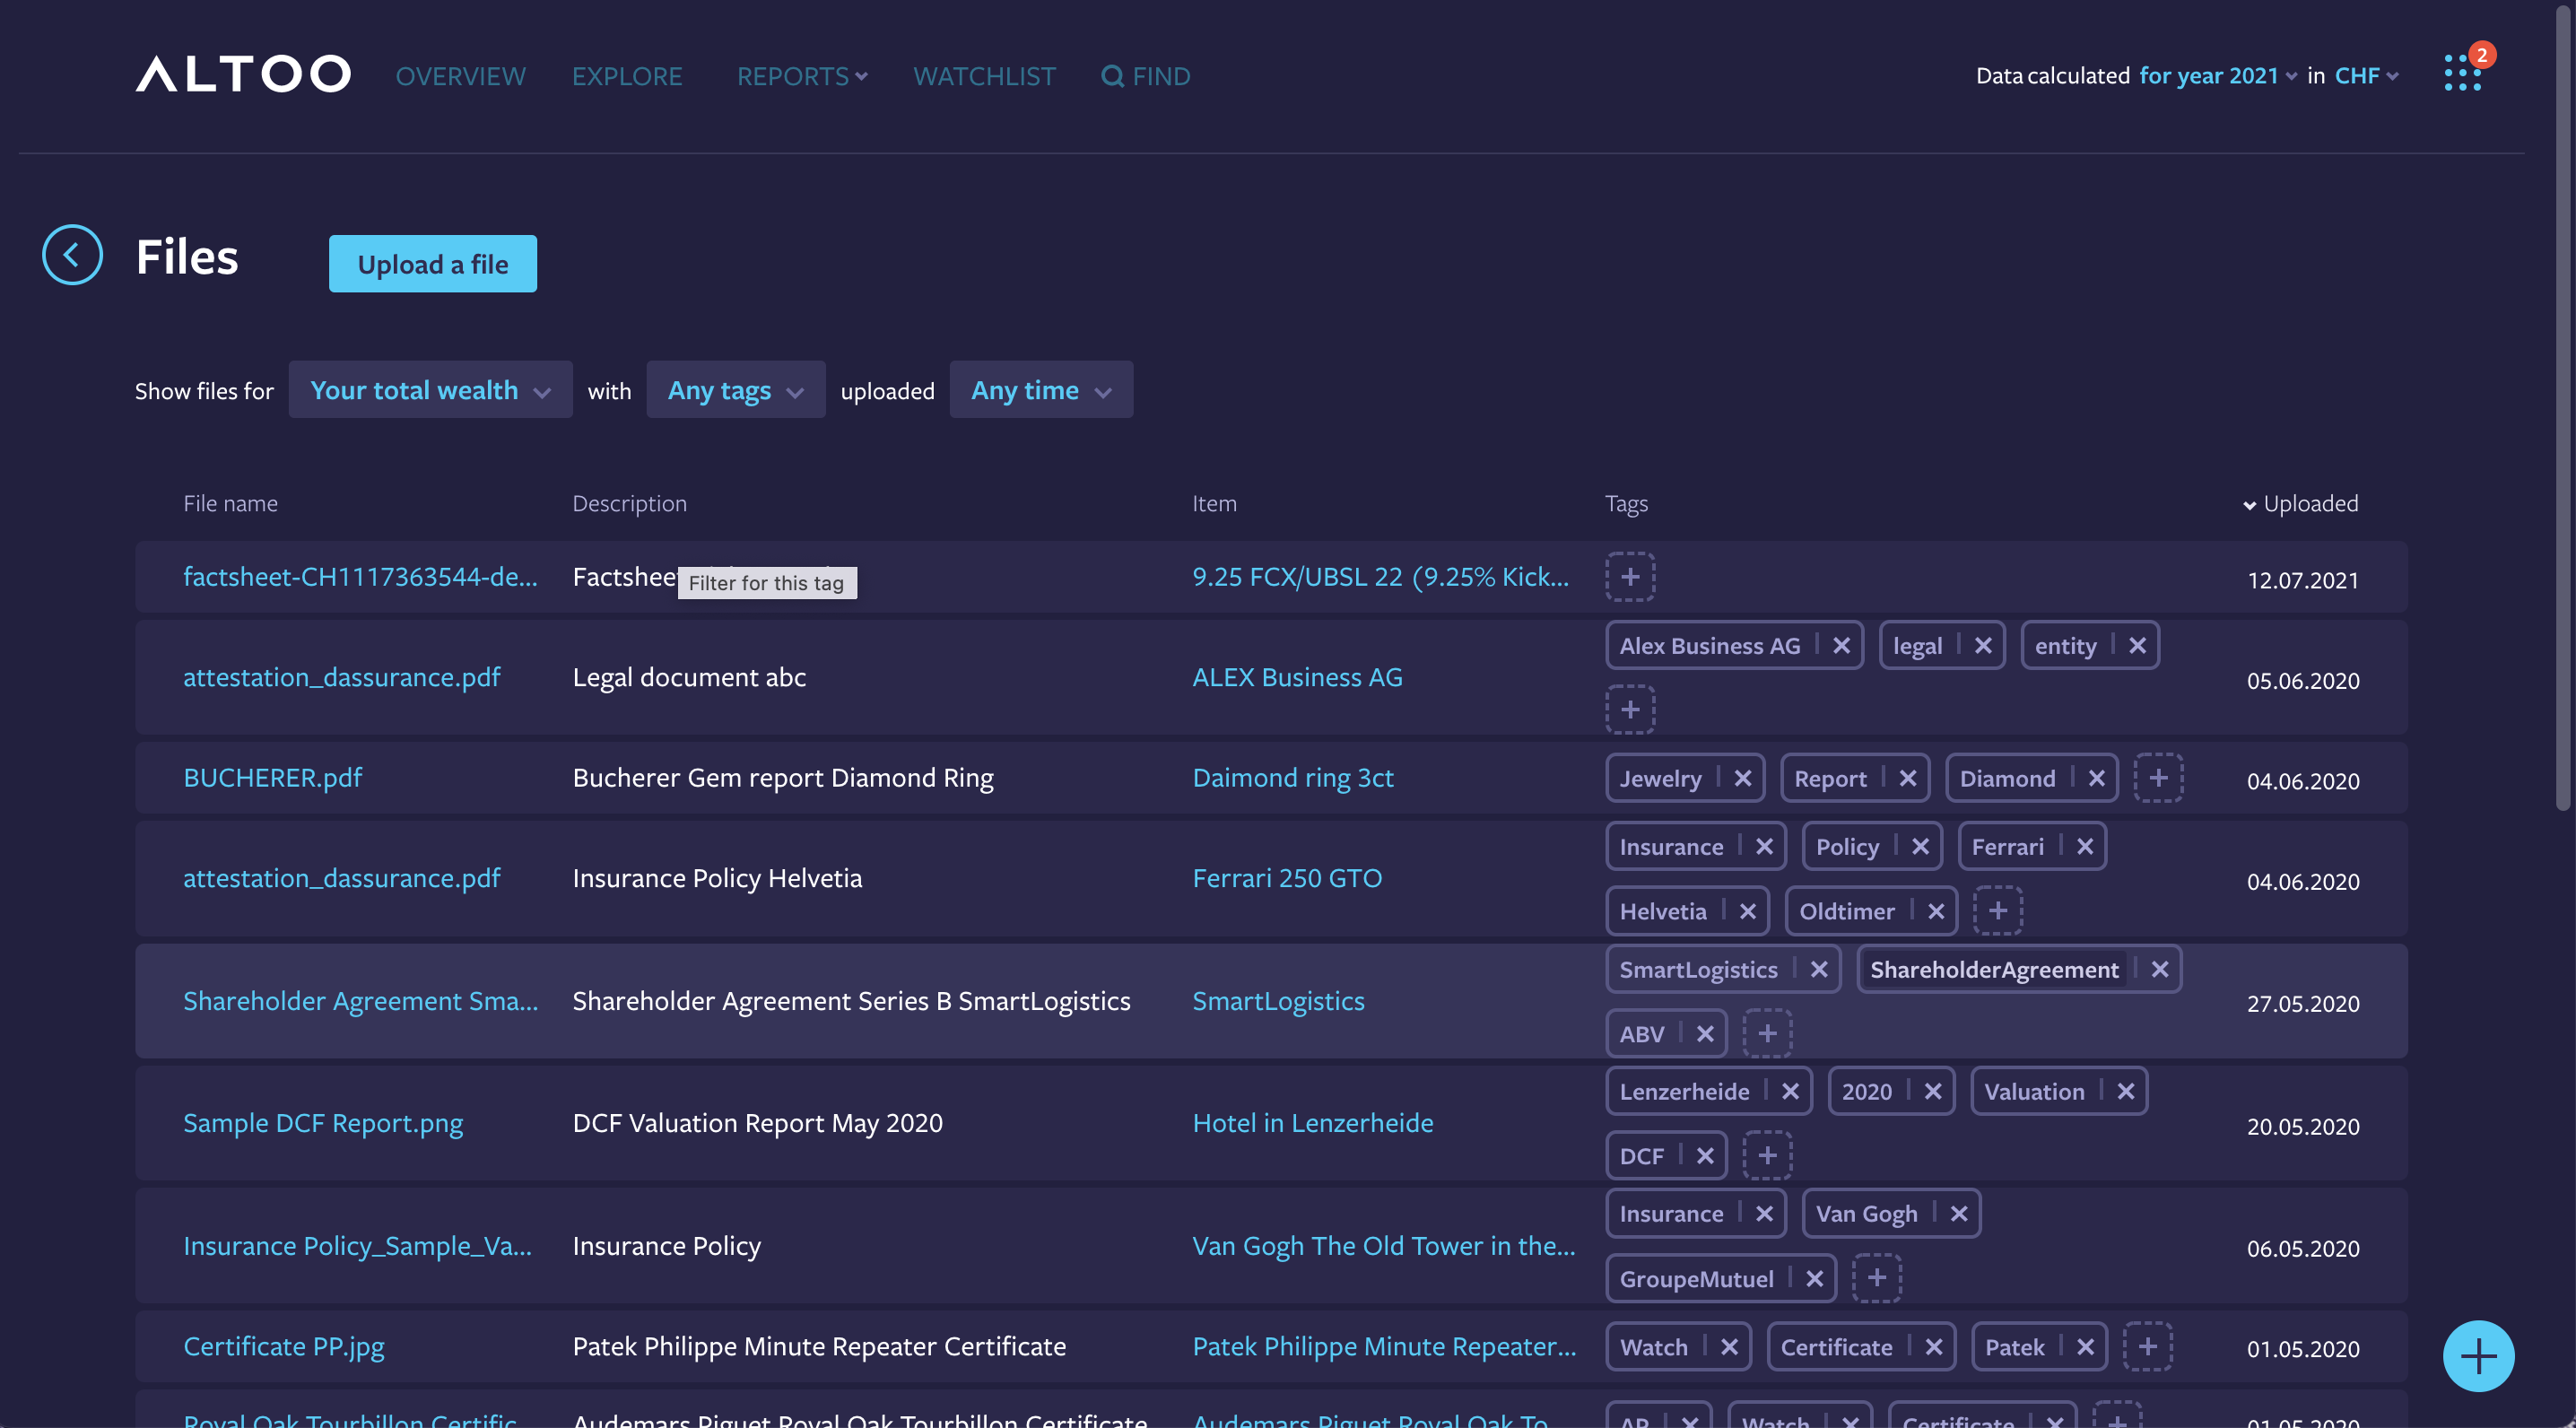Click the page vertical scrollbar
Screen dimensions: 2576x1428
(2563, 410)
